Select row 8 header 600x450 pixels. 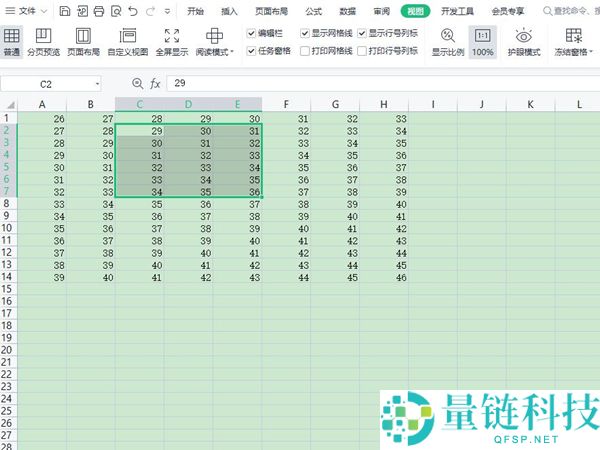(8, 203)
